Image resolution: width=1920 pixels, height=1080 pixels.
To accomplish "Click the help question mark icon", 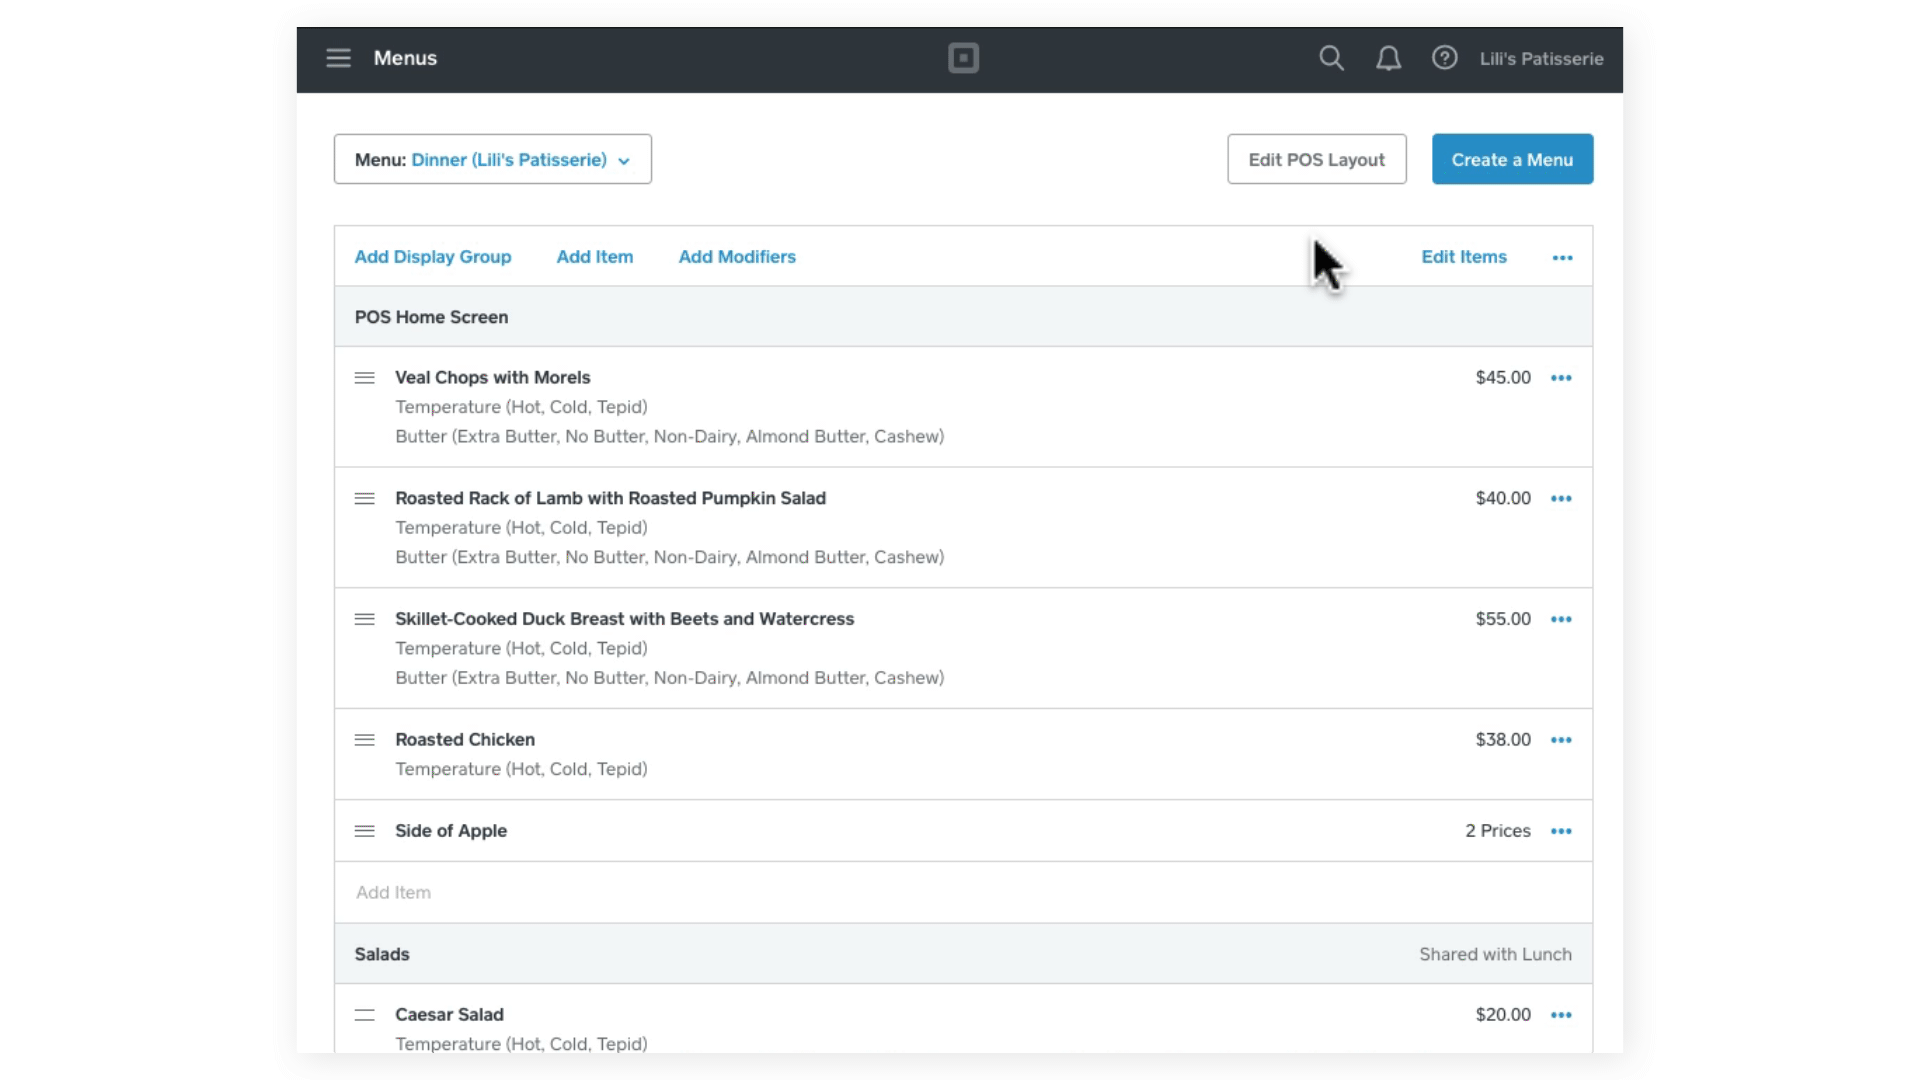I will pyautogui.click(x=1444, y=58).
